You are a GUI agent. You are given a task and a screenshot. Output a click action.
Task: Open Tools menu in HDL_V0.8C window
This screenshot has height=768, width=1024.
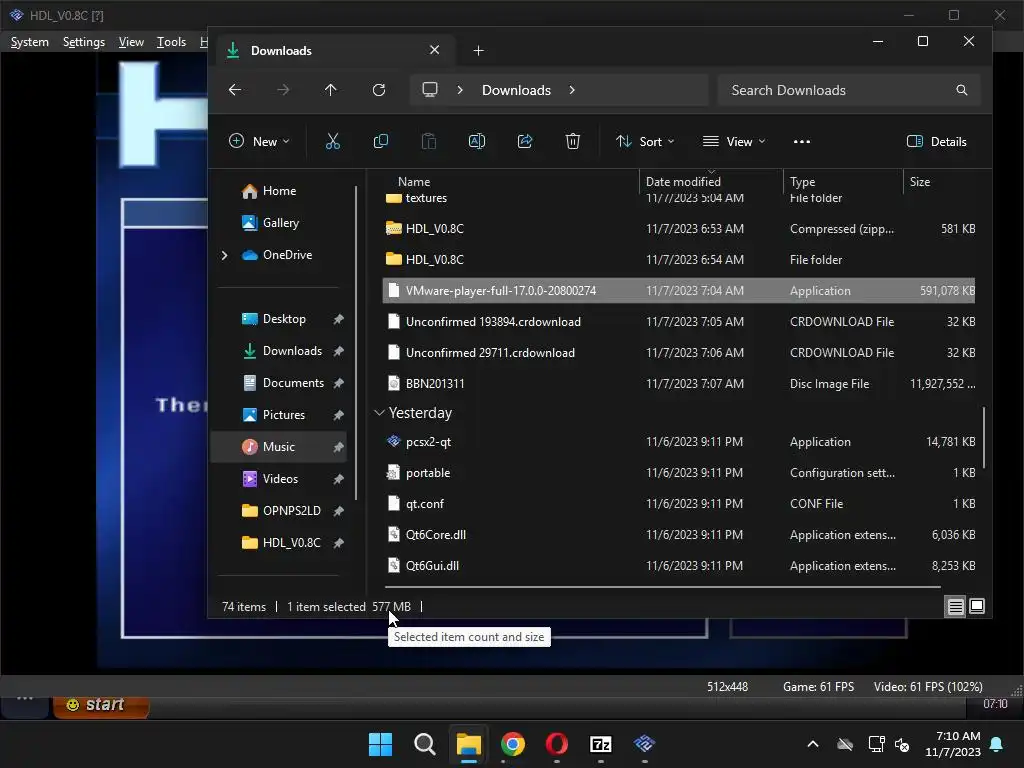171,42
